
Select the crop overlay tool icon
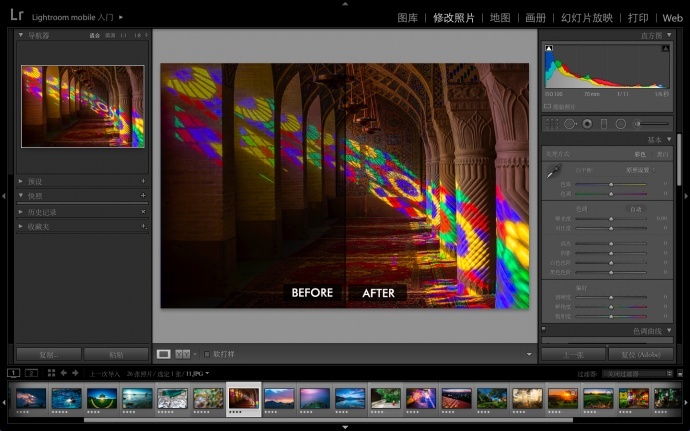[551, 123]
